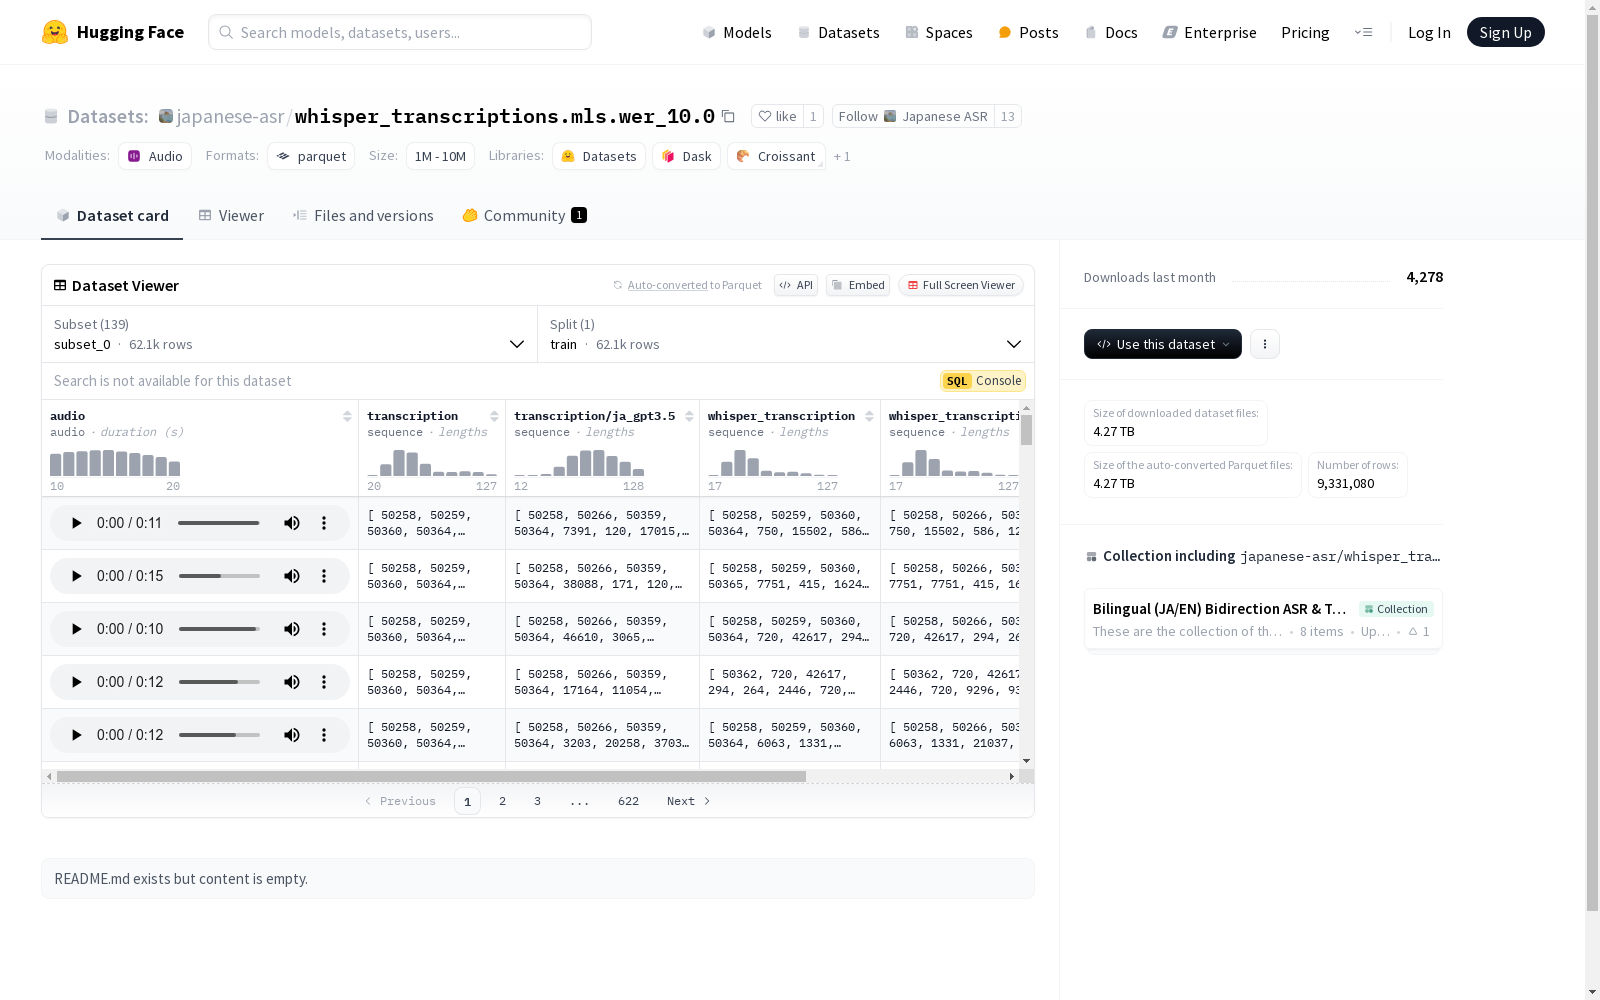The height and width of the screenshot is (1000, 1600).
Task: Open Posts in the top navigation
Action: 1028,33
